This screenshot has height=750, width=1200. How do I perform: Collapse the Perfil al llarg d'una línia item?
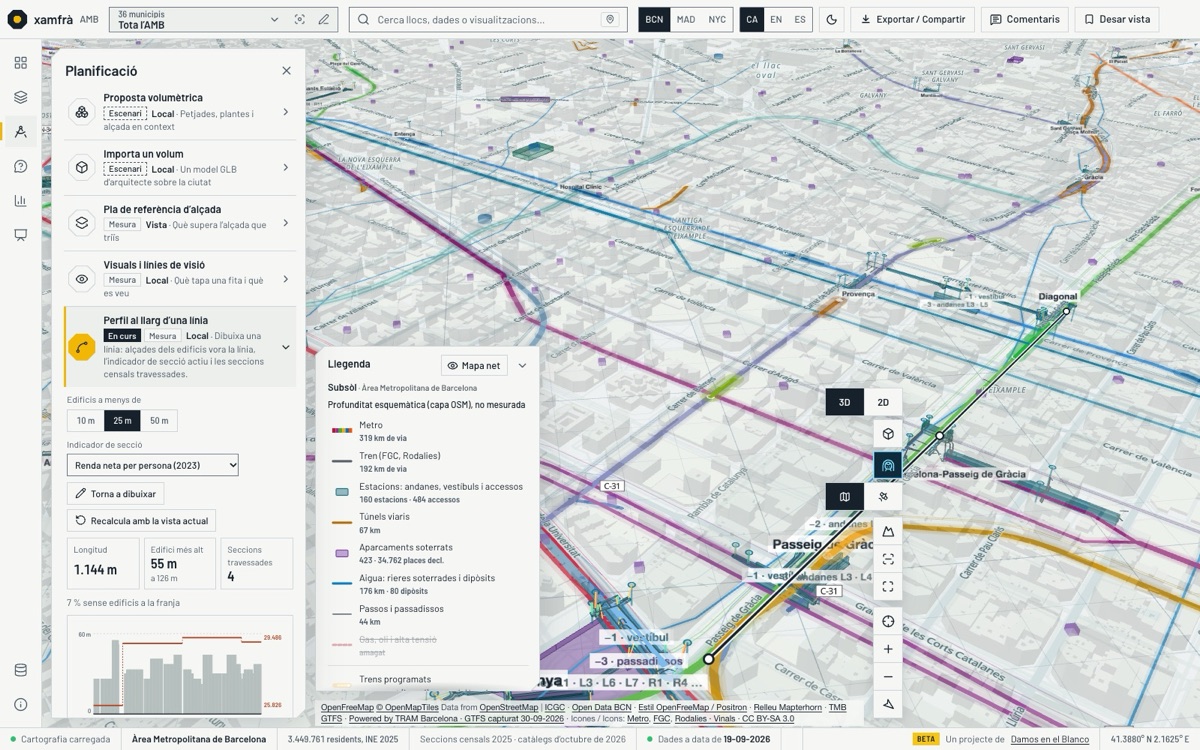point(181,347)
